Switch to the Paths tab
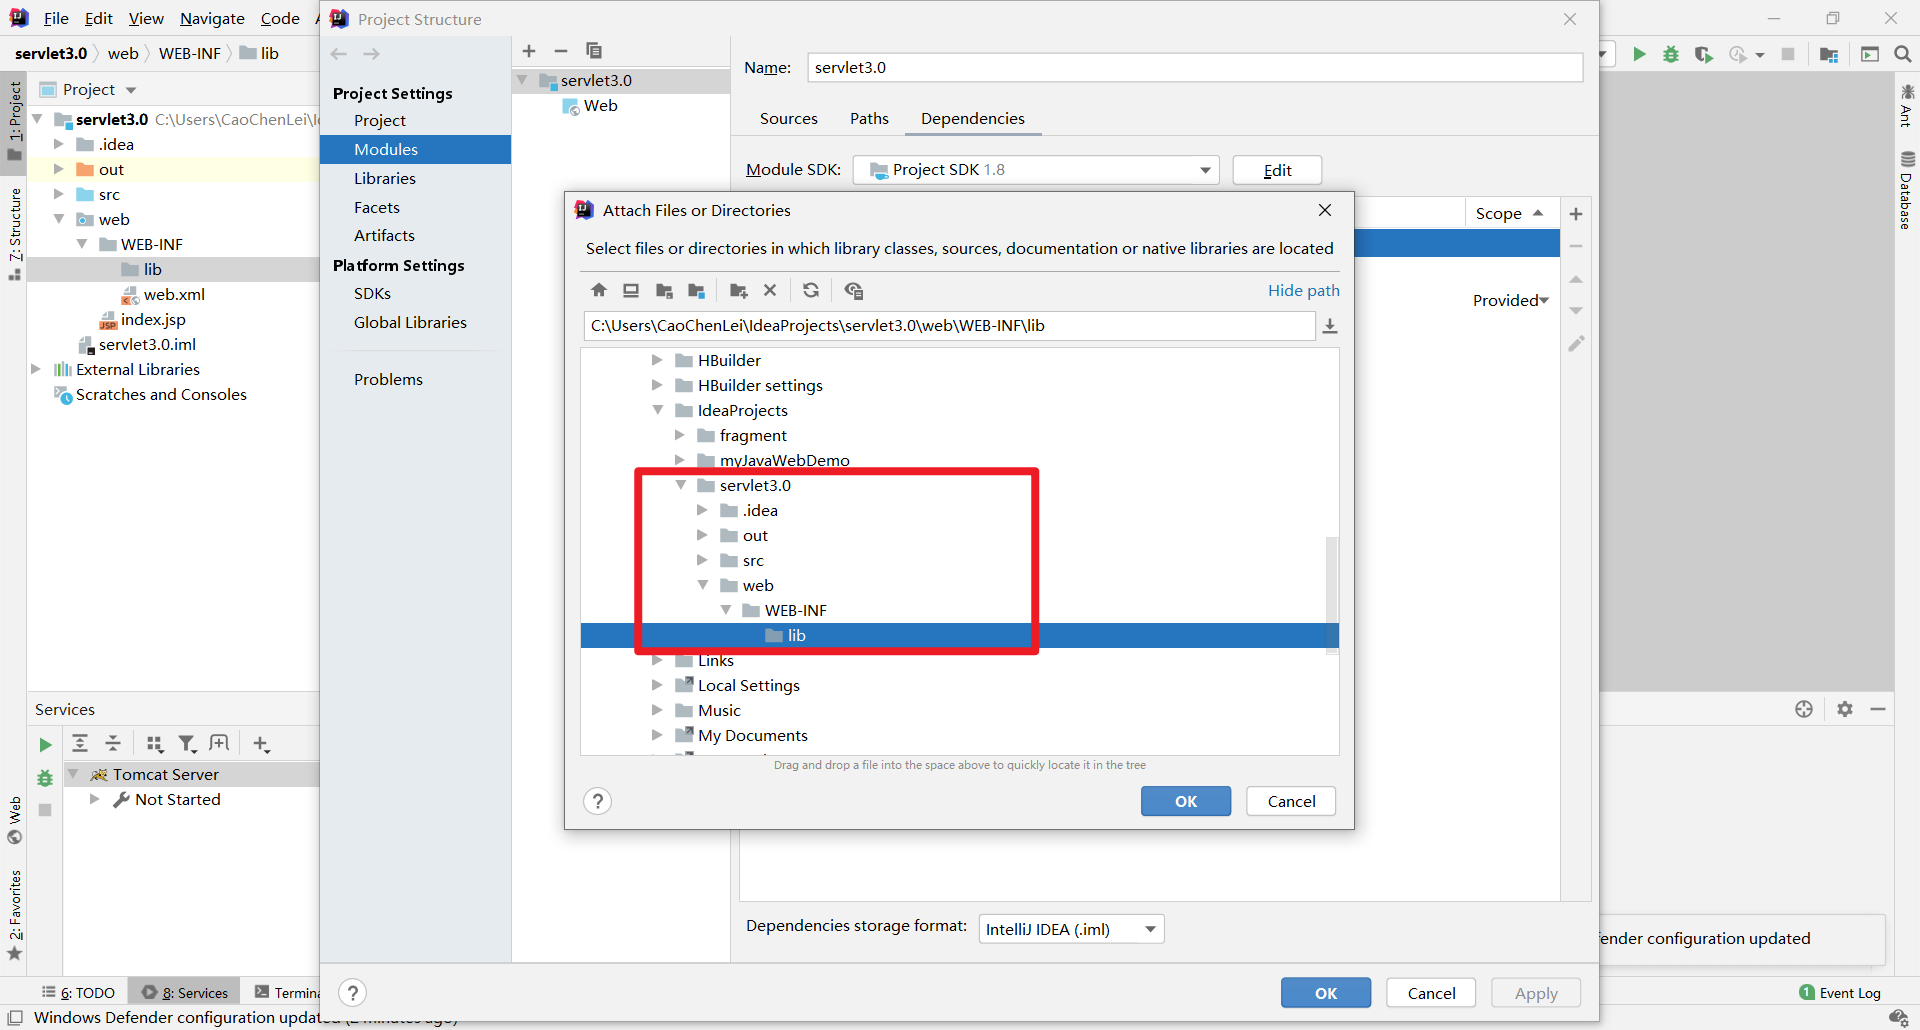 869,118
